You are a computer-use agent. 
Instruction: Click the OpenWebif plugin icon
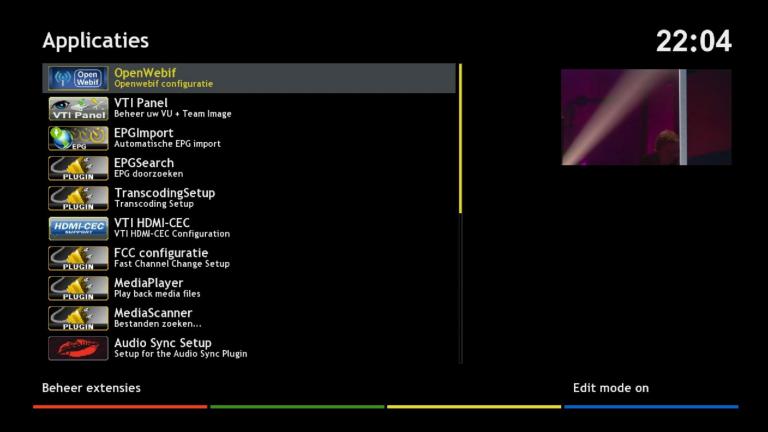[78, 78]
